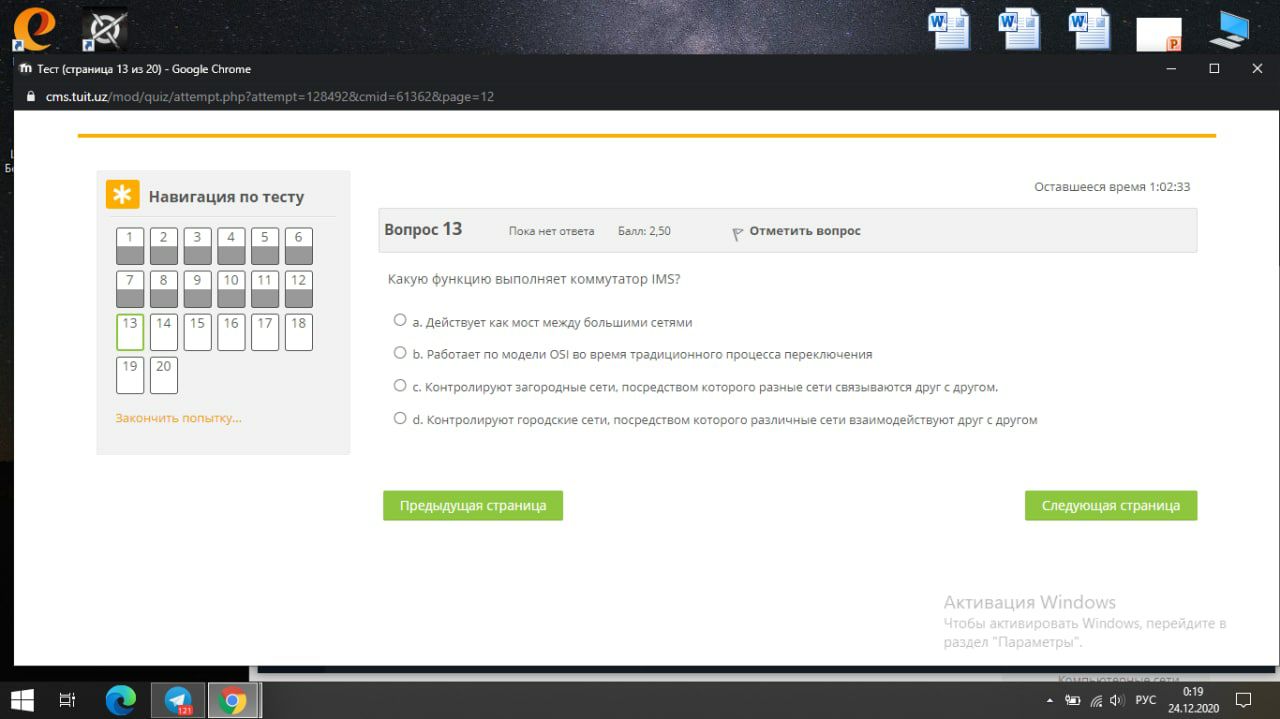
Task: Jump to question 7 in navigation
Action: [x=130, y=289]
